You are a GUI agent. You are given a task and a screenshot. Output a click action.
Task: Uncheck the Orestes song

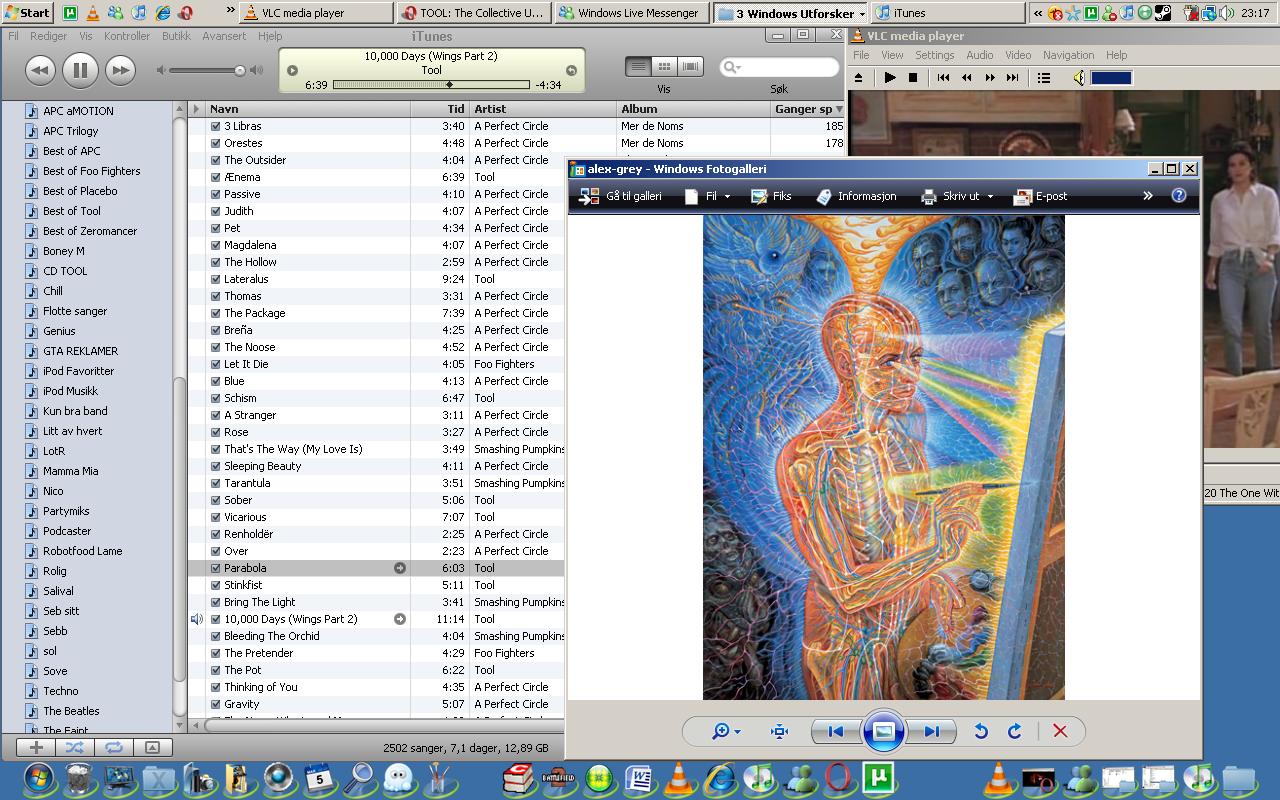pos(215,143)
